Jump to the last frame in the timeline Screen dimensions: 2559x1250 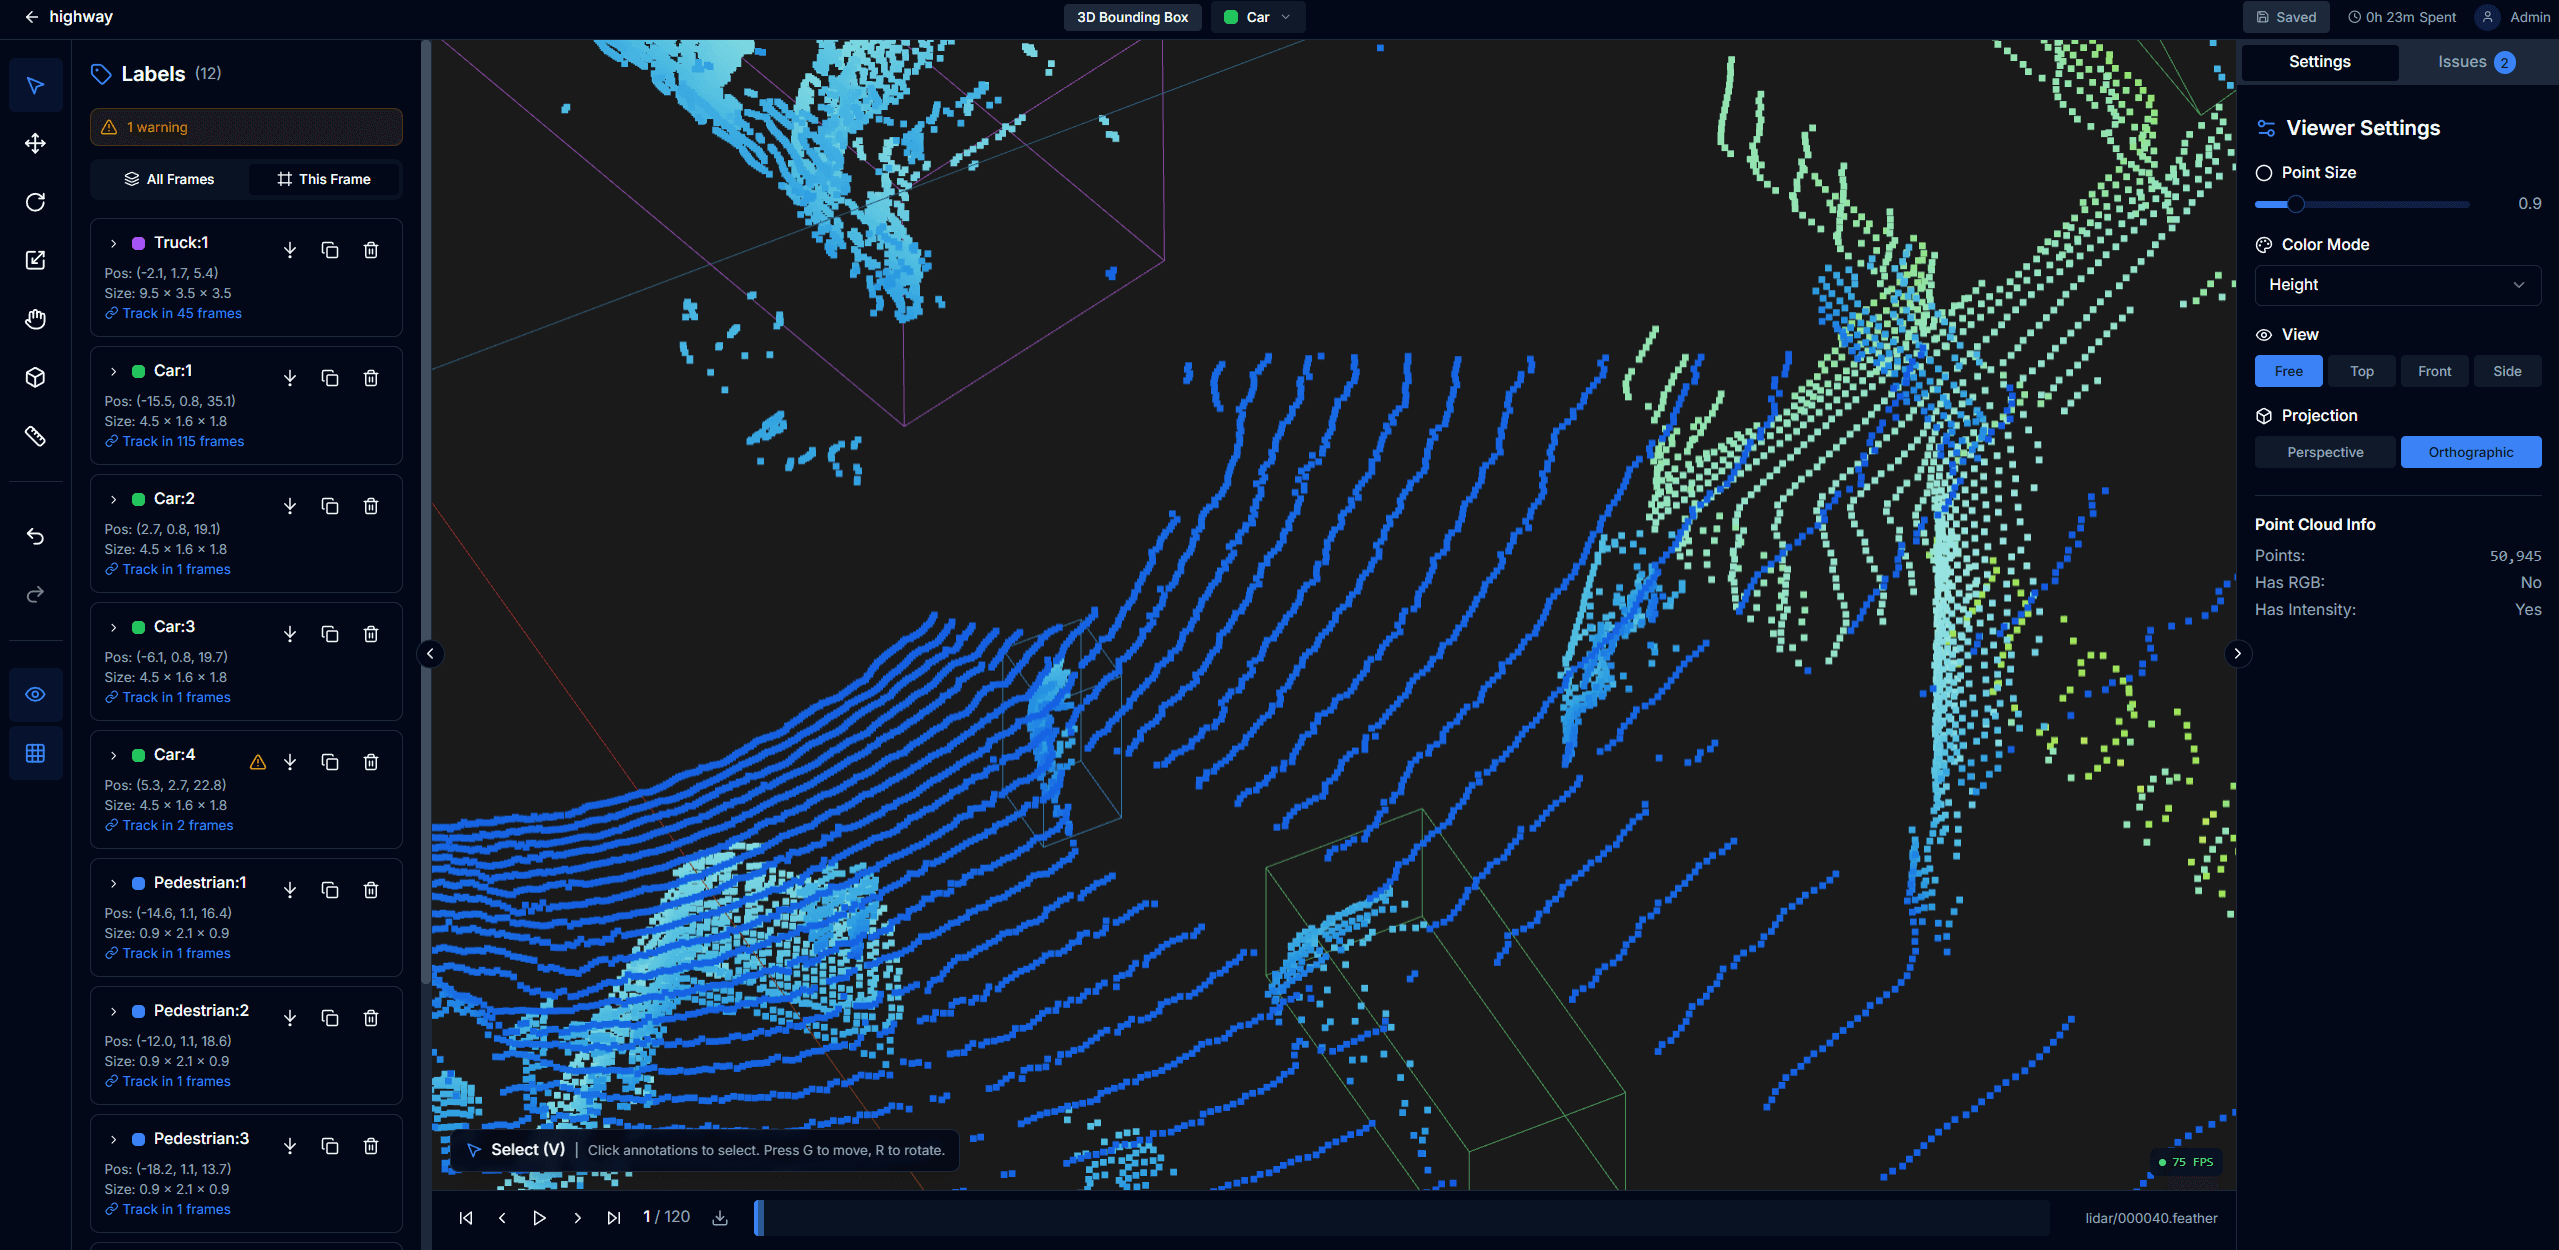click(613, 1217)
